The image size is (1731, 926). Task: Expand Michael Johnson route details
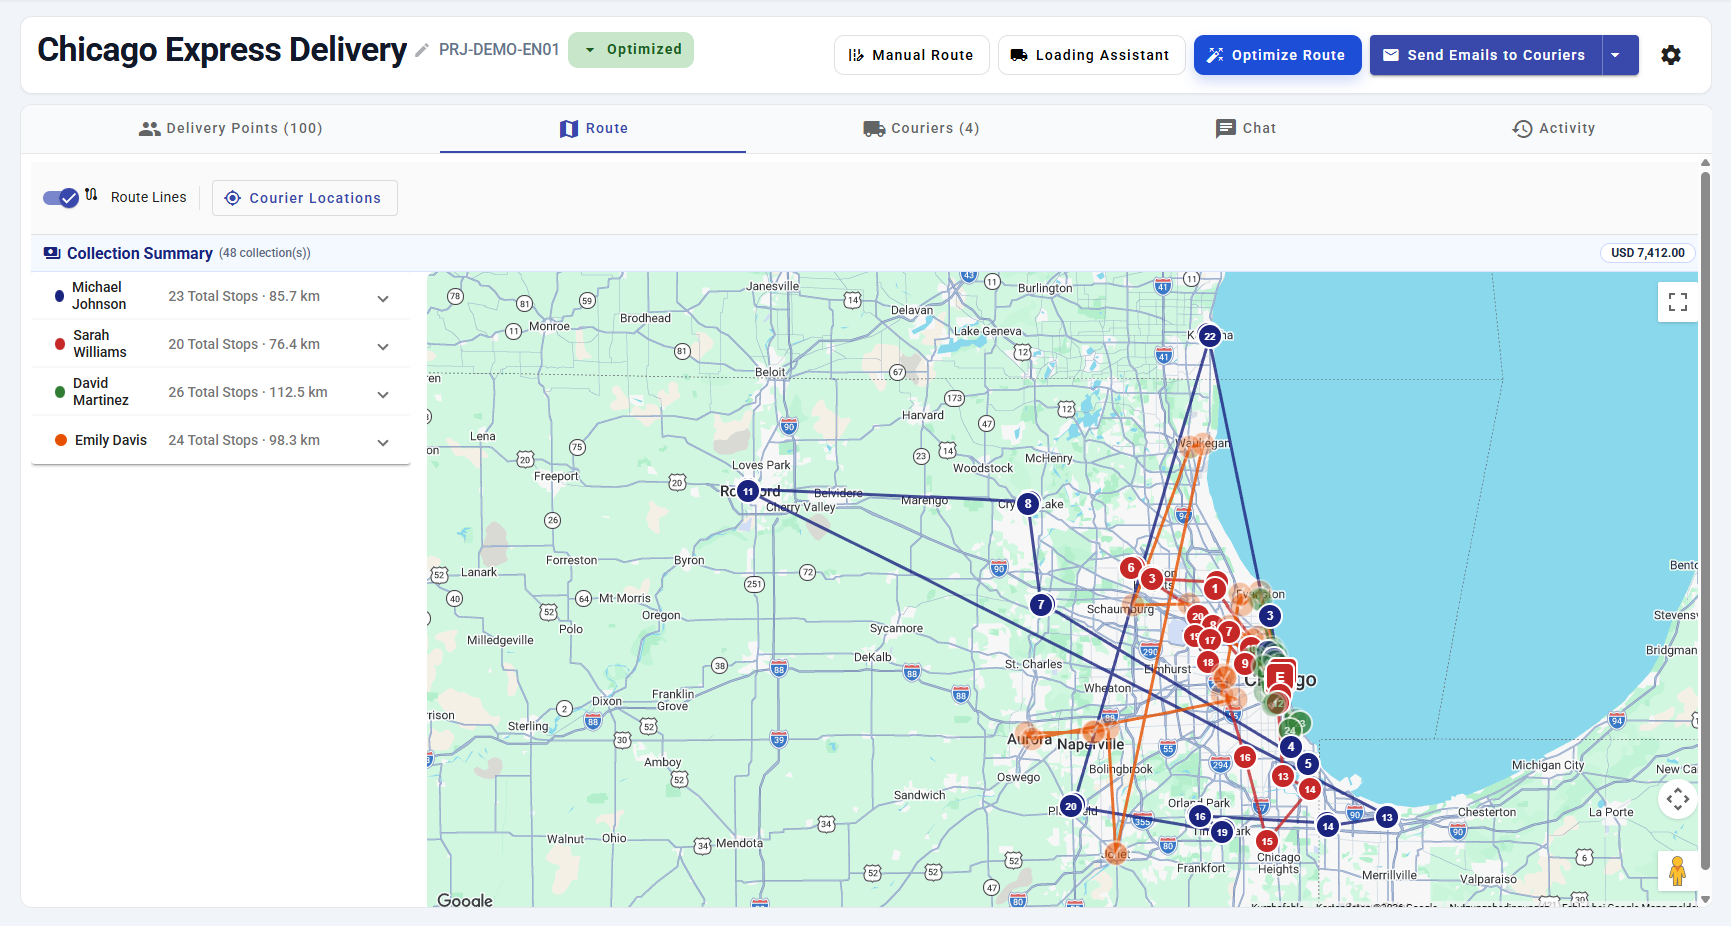point(383,298)
